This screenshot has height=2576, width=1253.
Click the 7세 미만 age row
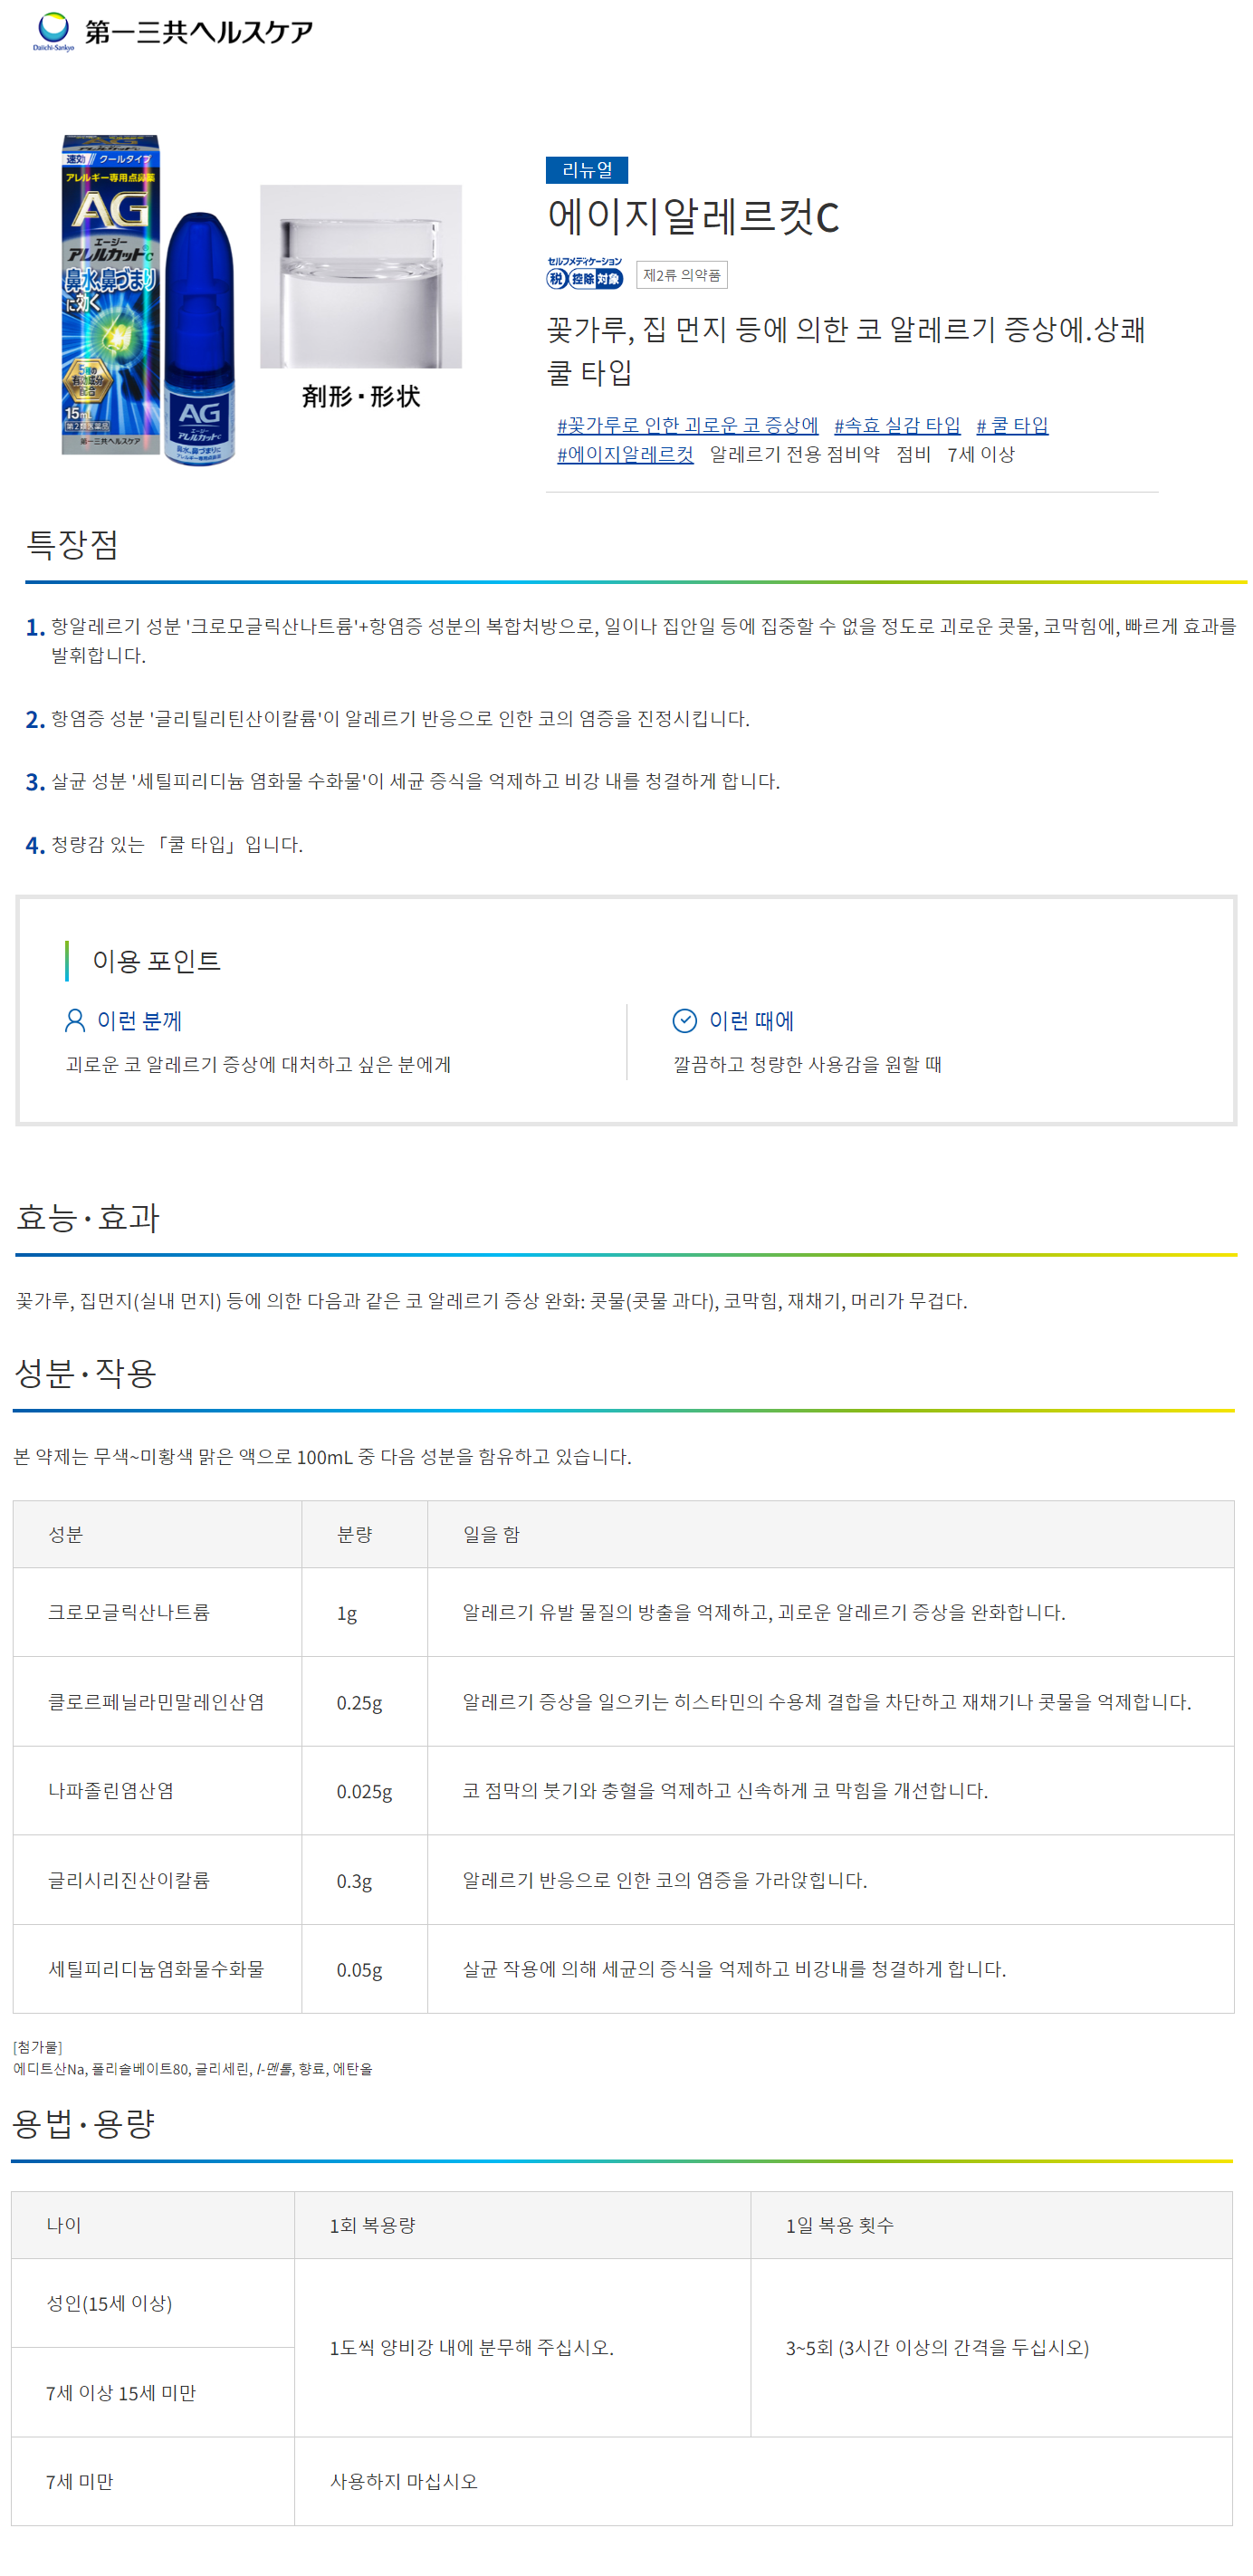pos(621,2481)
